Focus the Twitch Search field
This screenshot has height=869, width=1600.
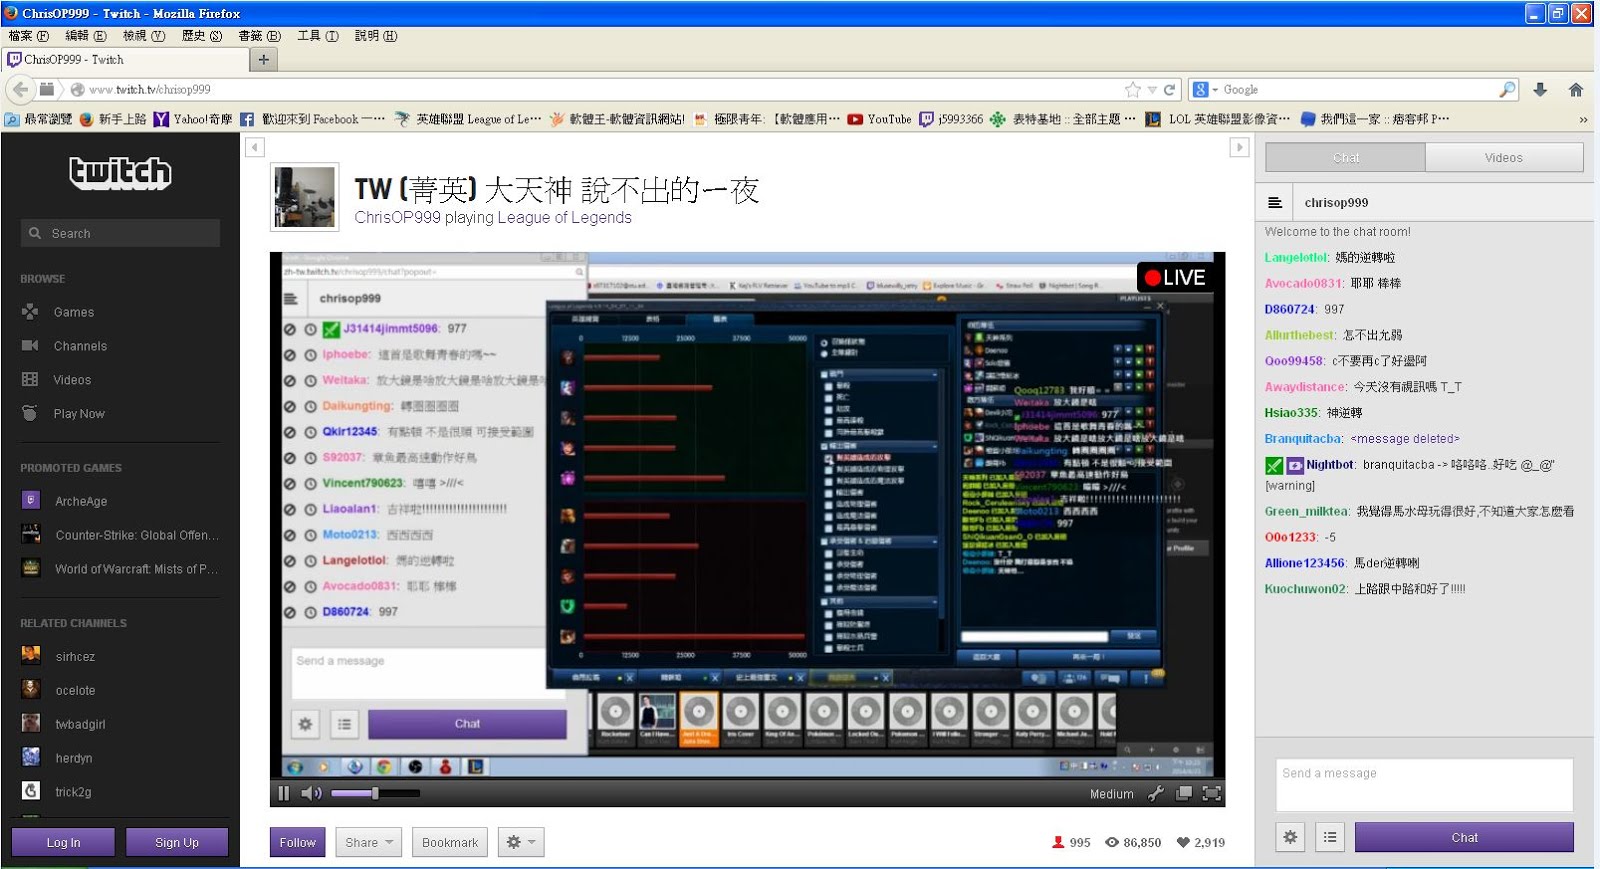click(x=120, y=233)
